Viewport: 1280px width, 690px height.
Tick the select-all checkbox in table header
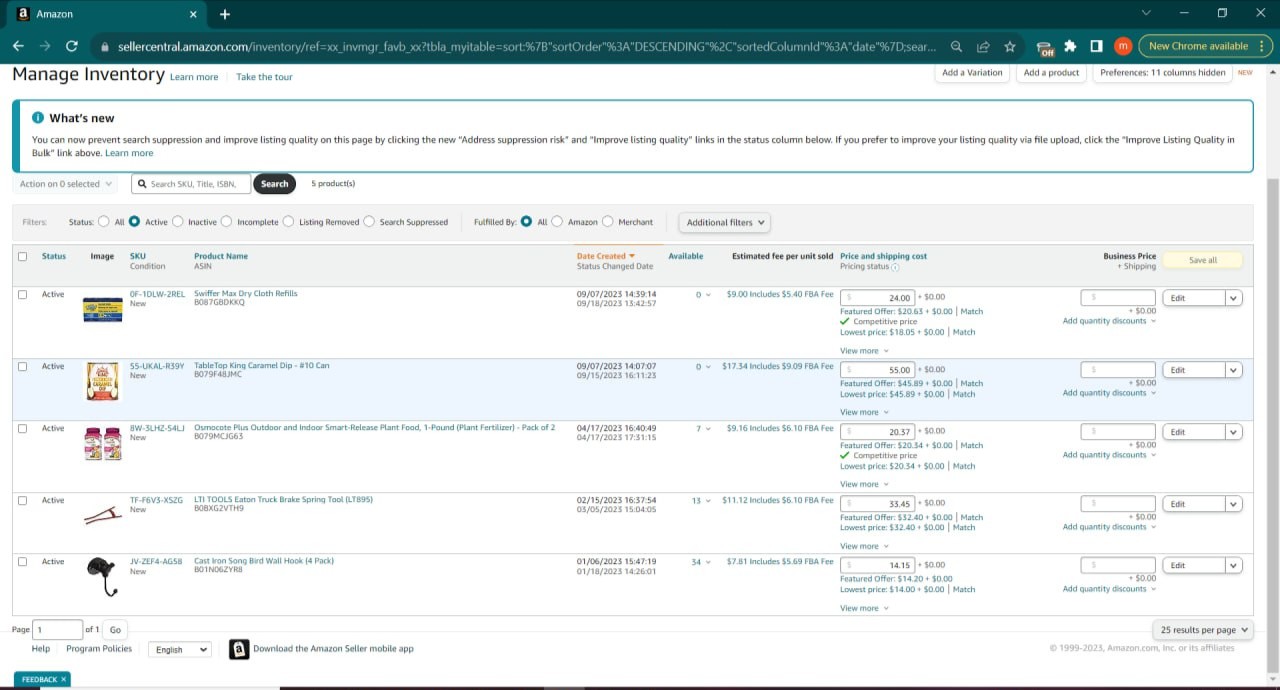click(x=23, y=256)
